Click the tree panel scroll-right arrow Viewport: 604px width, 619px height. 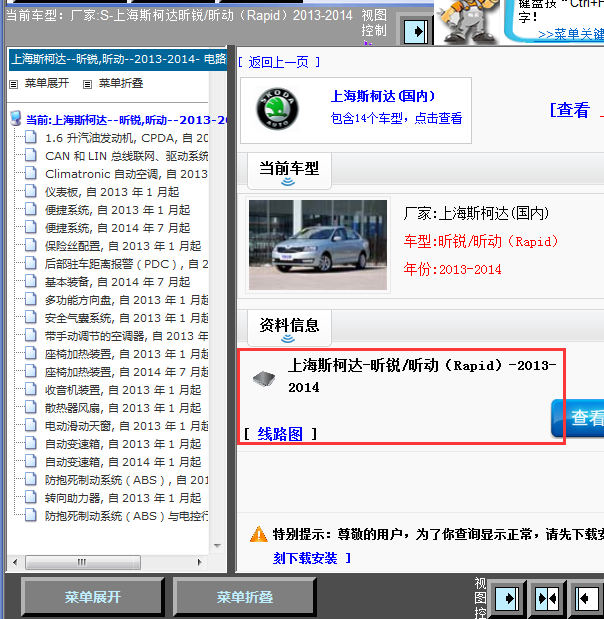click(199, 562)
